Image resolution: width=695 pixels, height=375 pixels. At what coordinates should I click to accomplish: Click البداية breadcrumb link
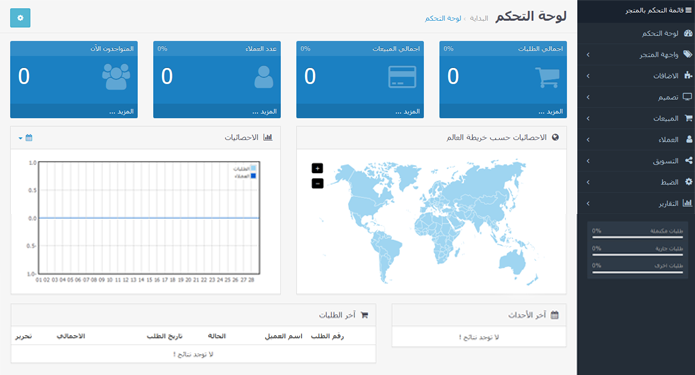479,18
